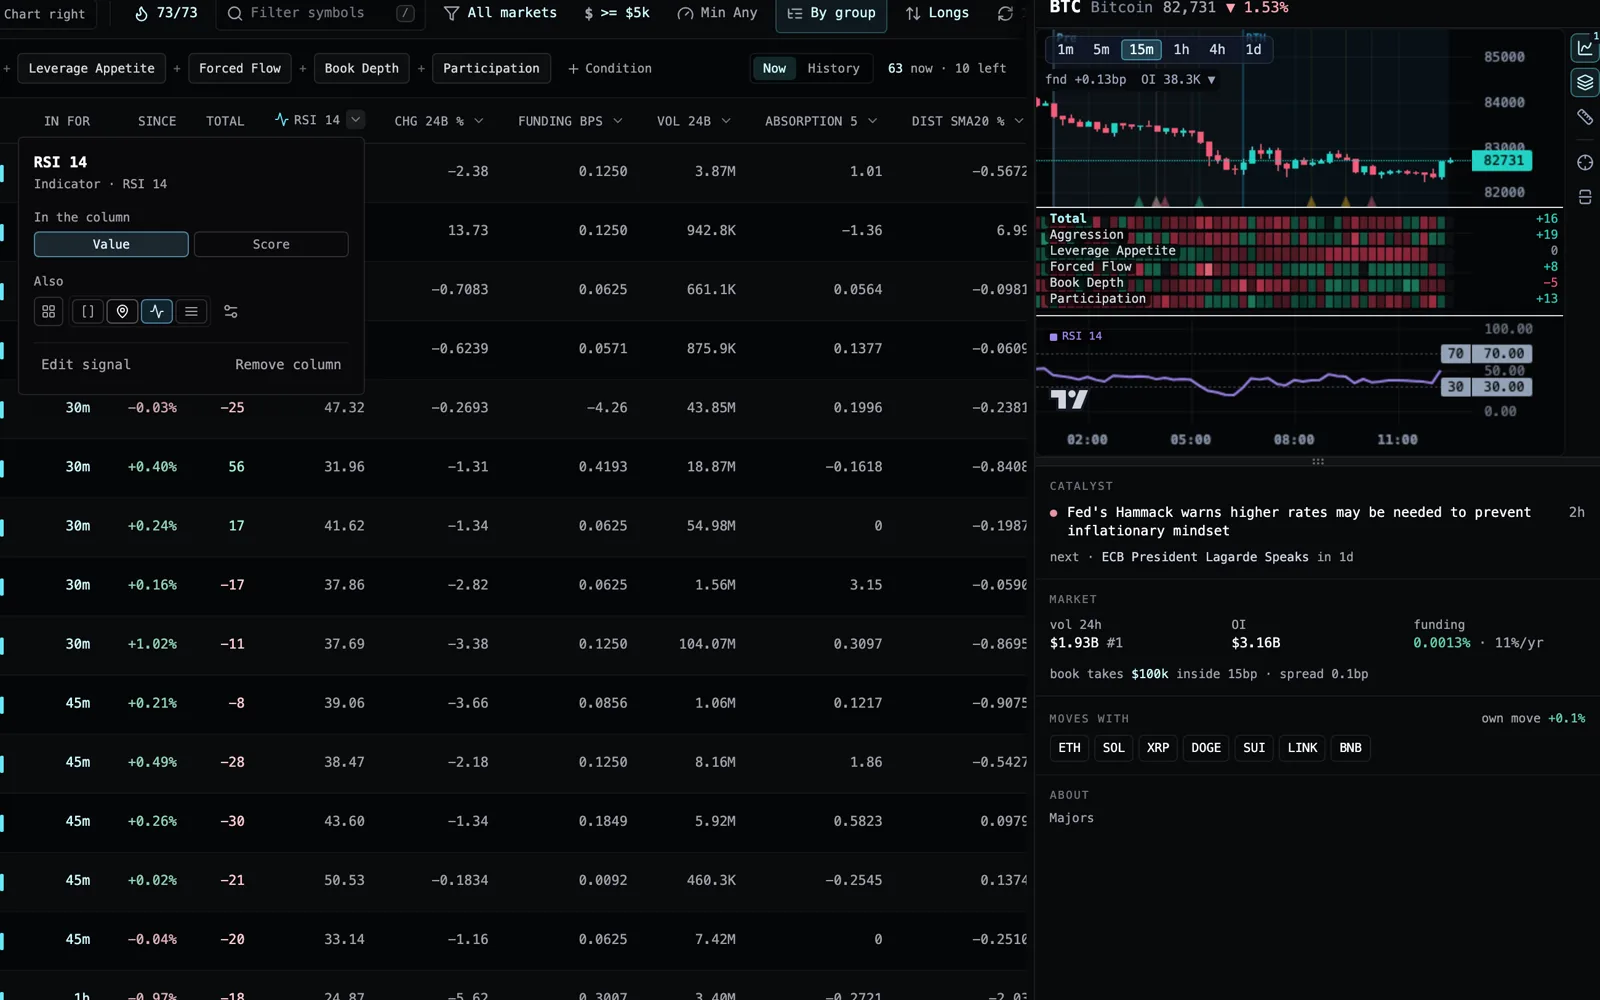Click the grid layout icon under Also
The height and width of the screenshot is (1000, 1600).
[48, 312]
